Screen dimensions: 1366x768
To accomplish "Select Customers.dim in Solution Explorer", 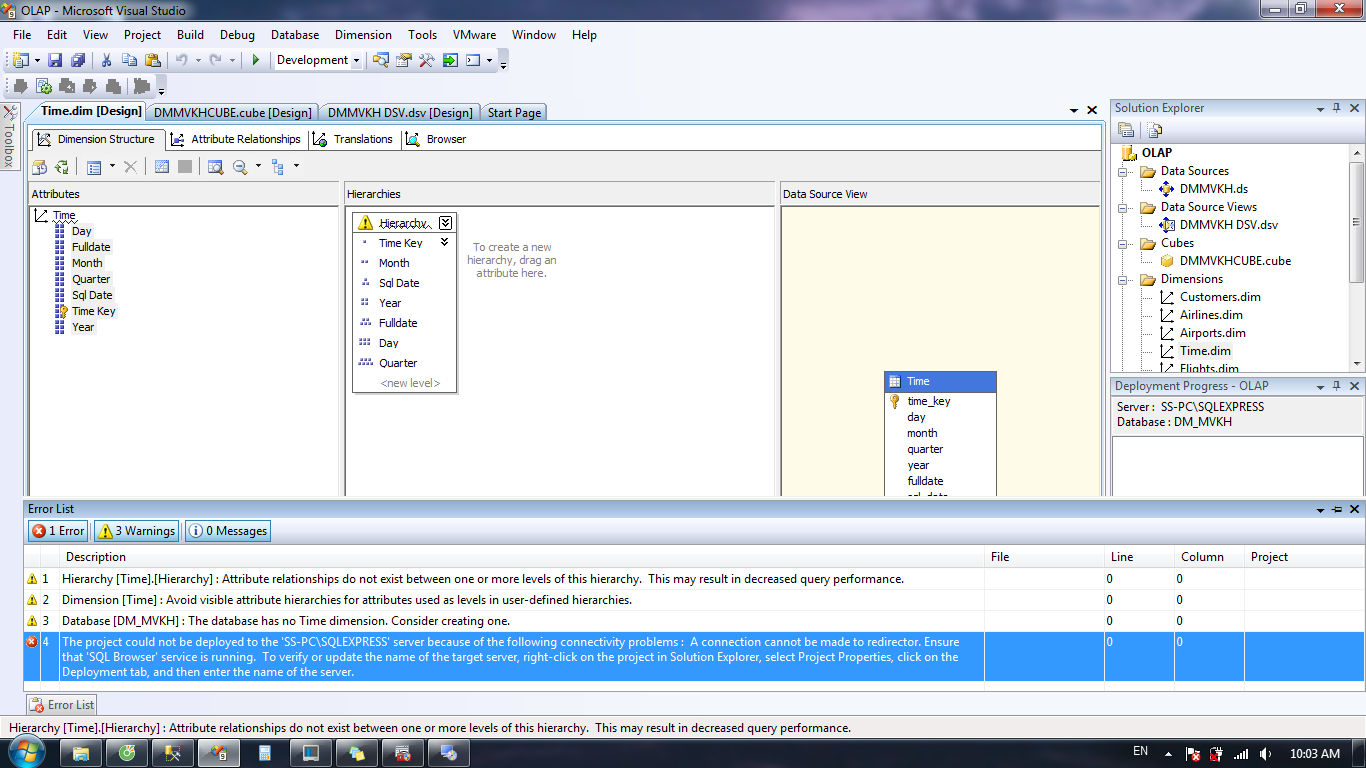I will coord(1220,297).
